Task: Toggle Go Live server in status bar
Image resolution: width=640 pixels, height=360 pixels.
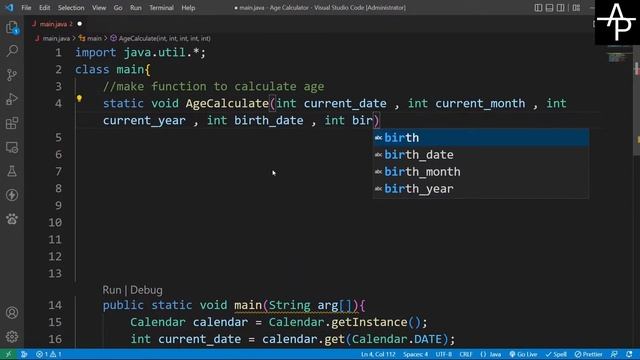Action: 523,354
